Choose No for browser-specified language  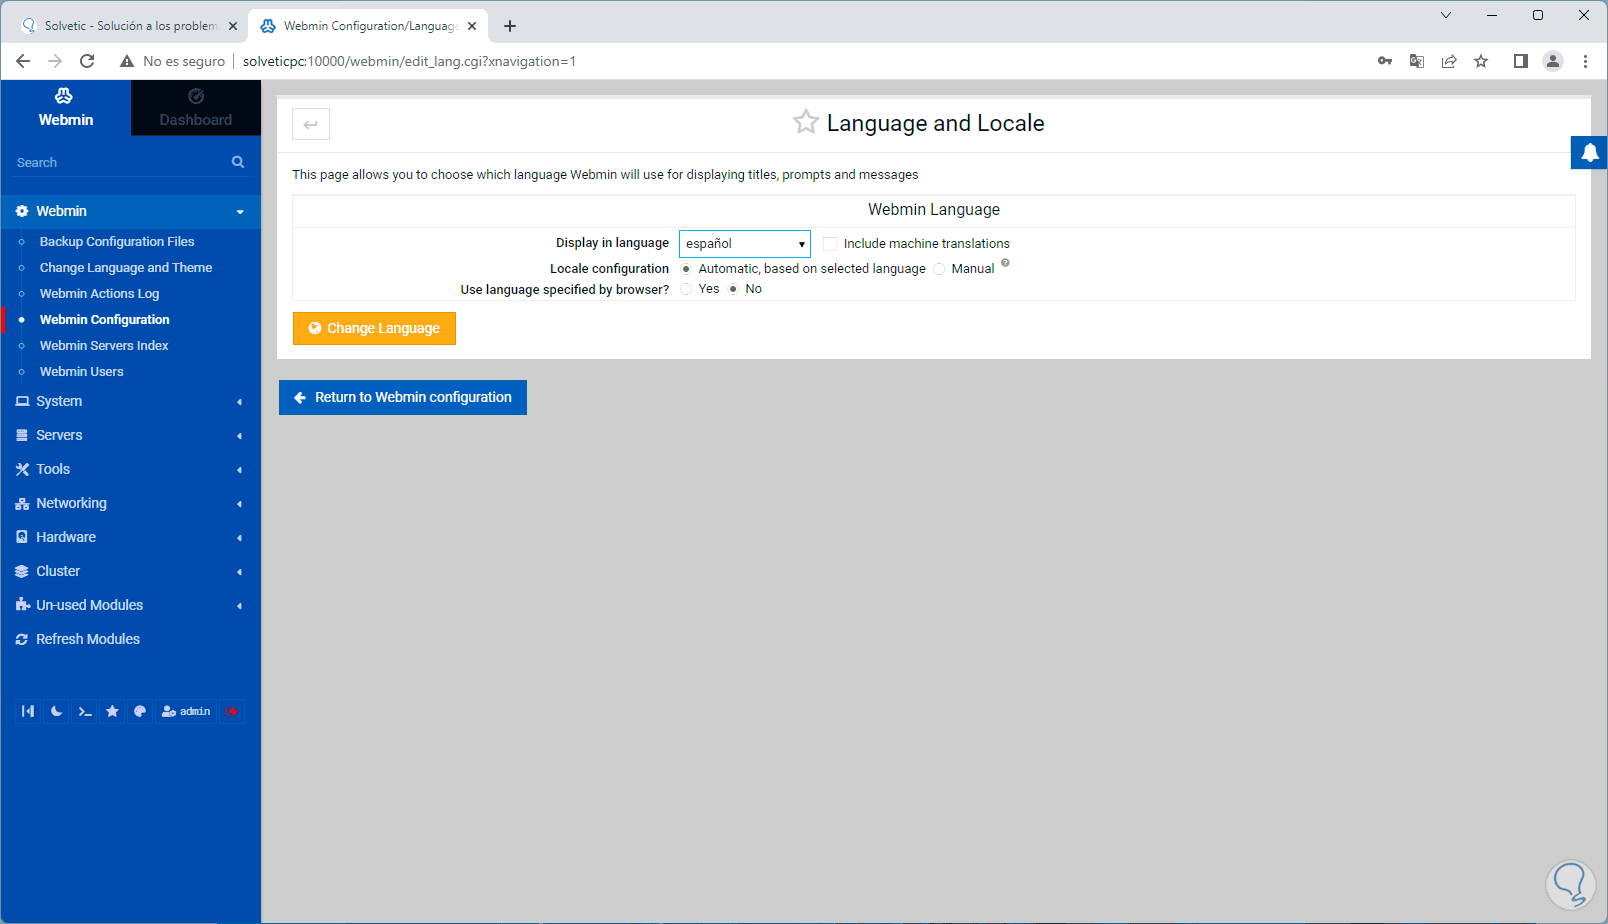click(733, 289)
